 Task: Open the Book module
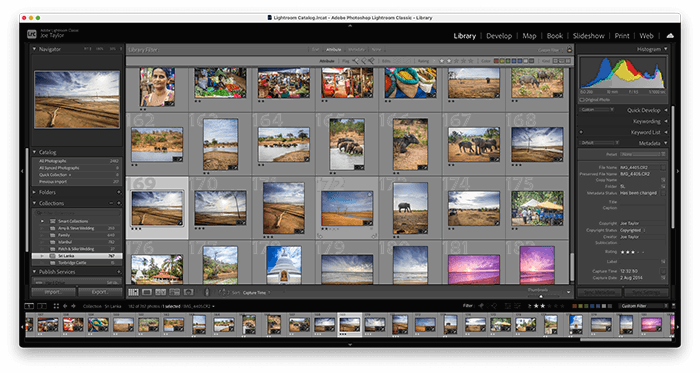coord(554,36)
